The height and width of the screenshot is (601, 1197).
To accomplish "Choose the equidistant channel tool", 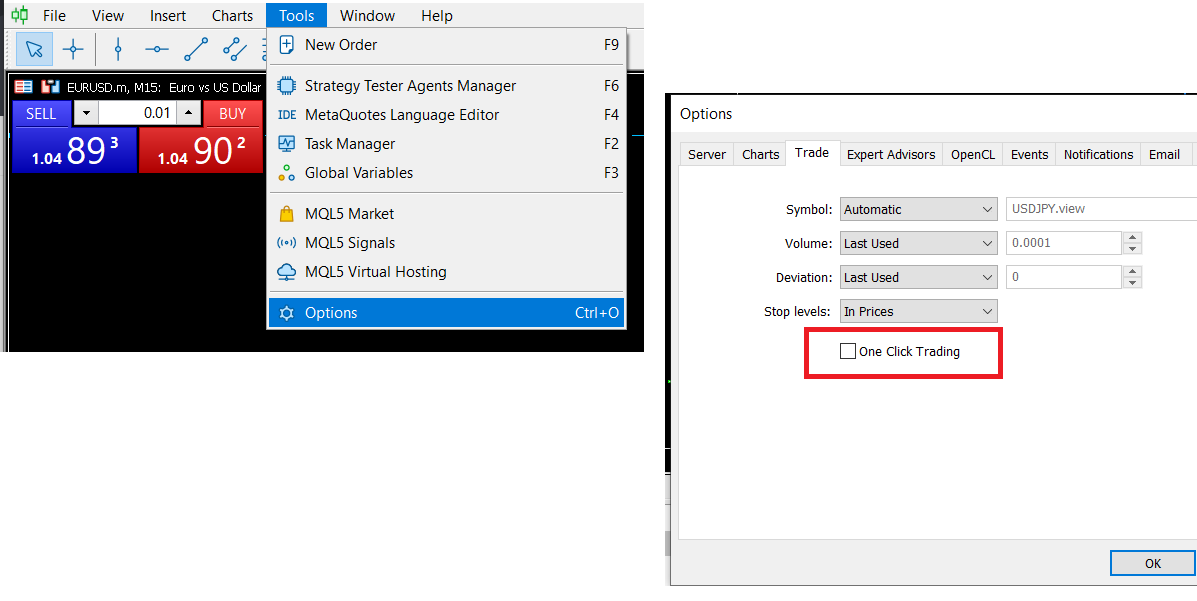I will point(235,48).
